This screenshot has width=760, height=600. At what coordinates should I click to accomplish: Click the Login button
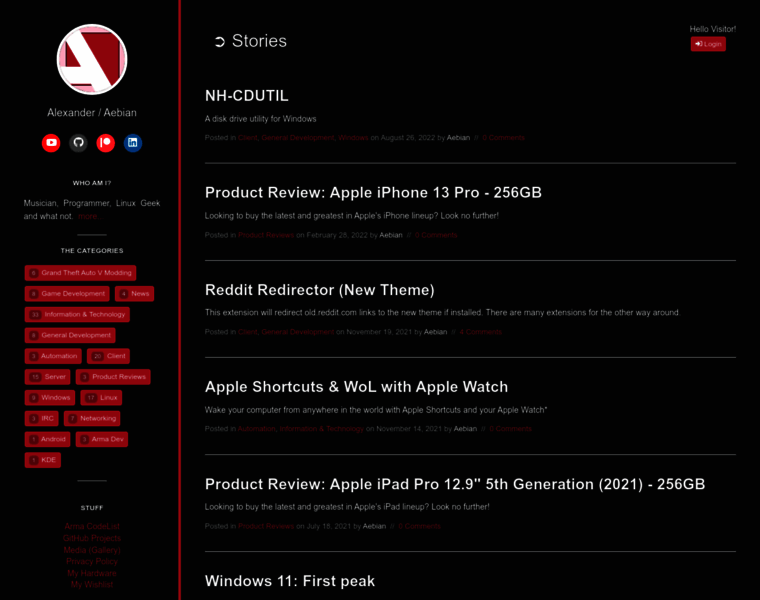[x=708, y=44]
